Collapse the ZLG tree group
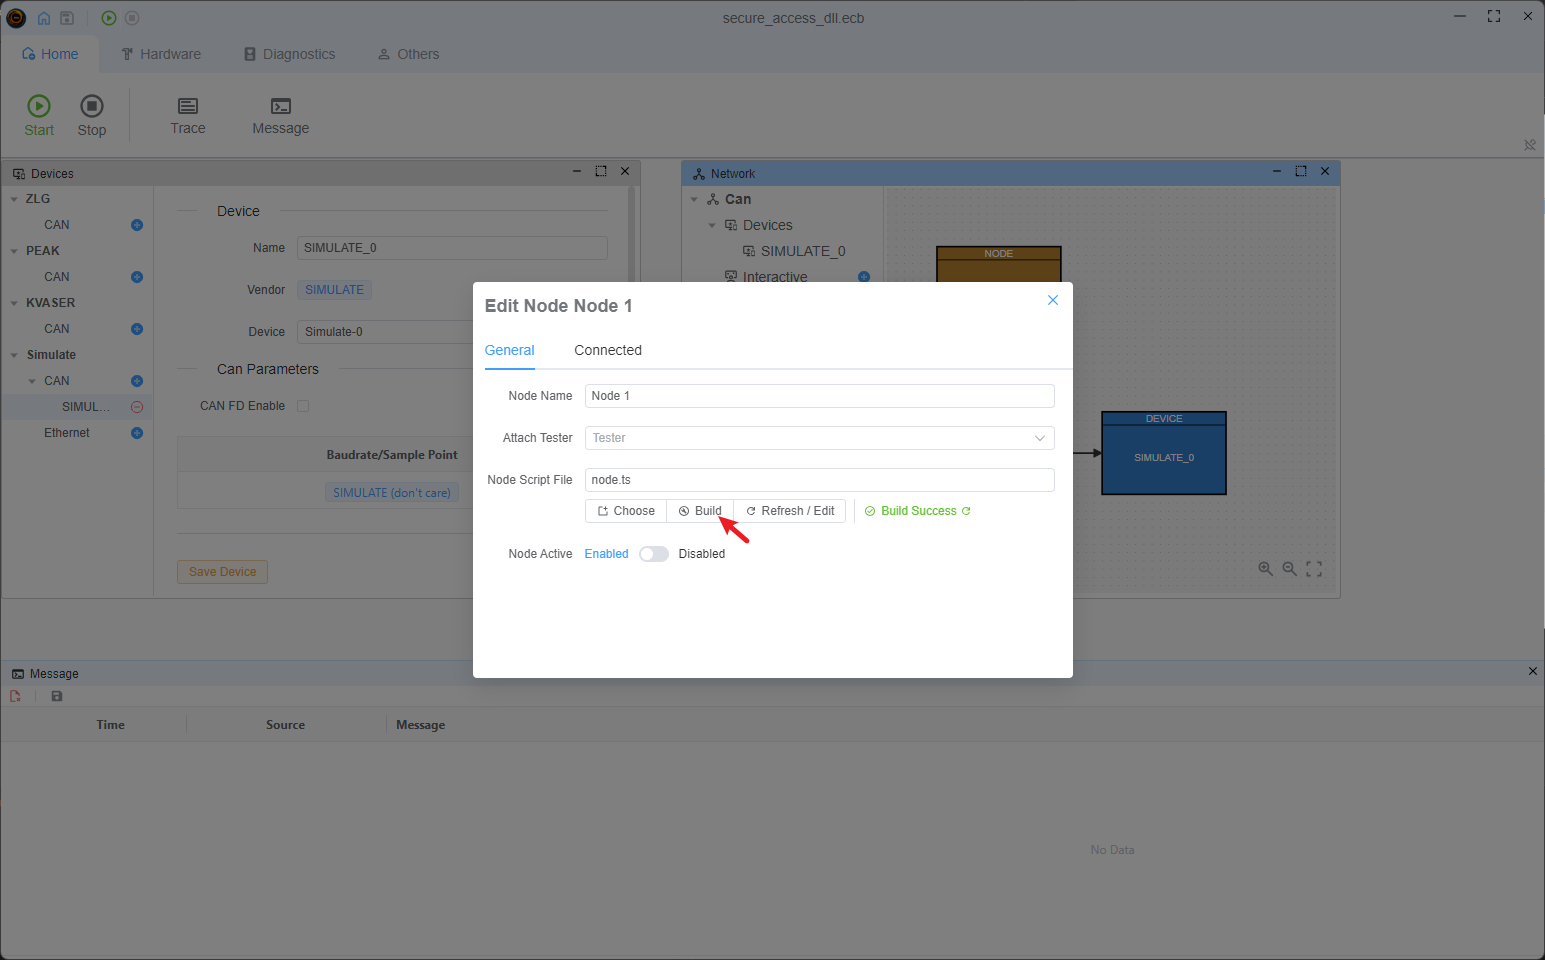The width and height of the screenshot is (1545, 960). pos(14,199)
